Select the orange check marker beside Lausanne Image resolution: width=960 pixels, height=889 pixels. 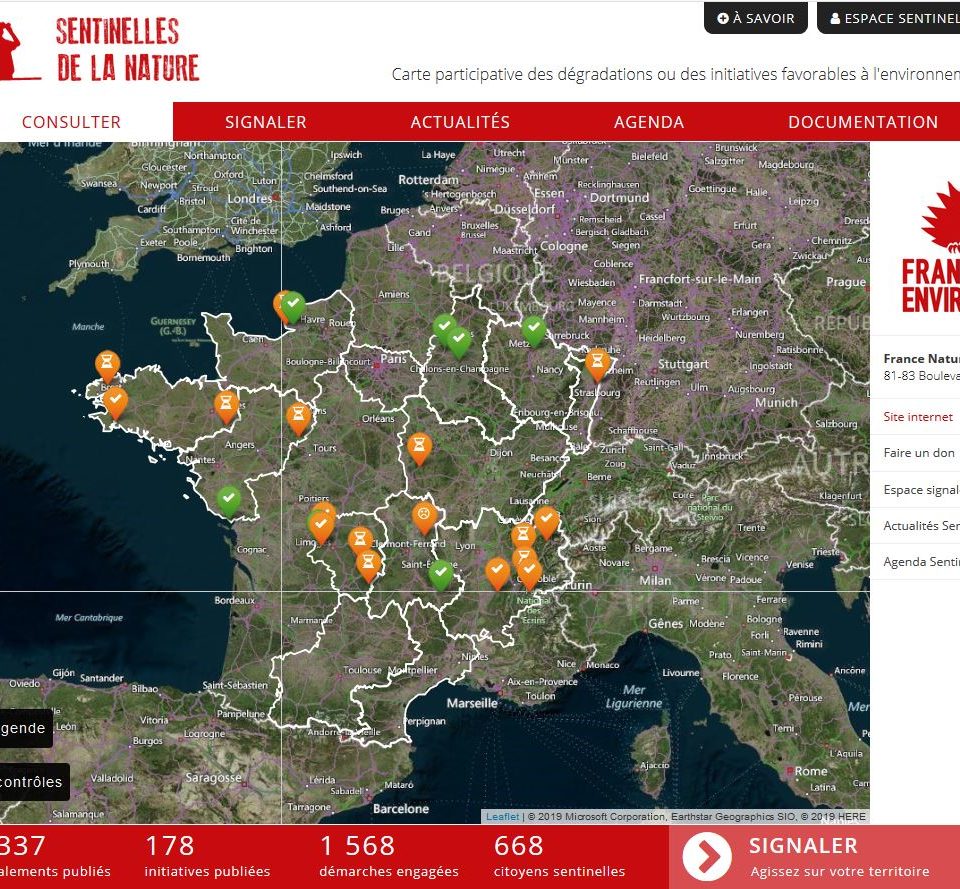546,521
